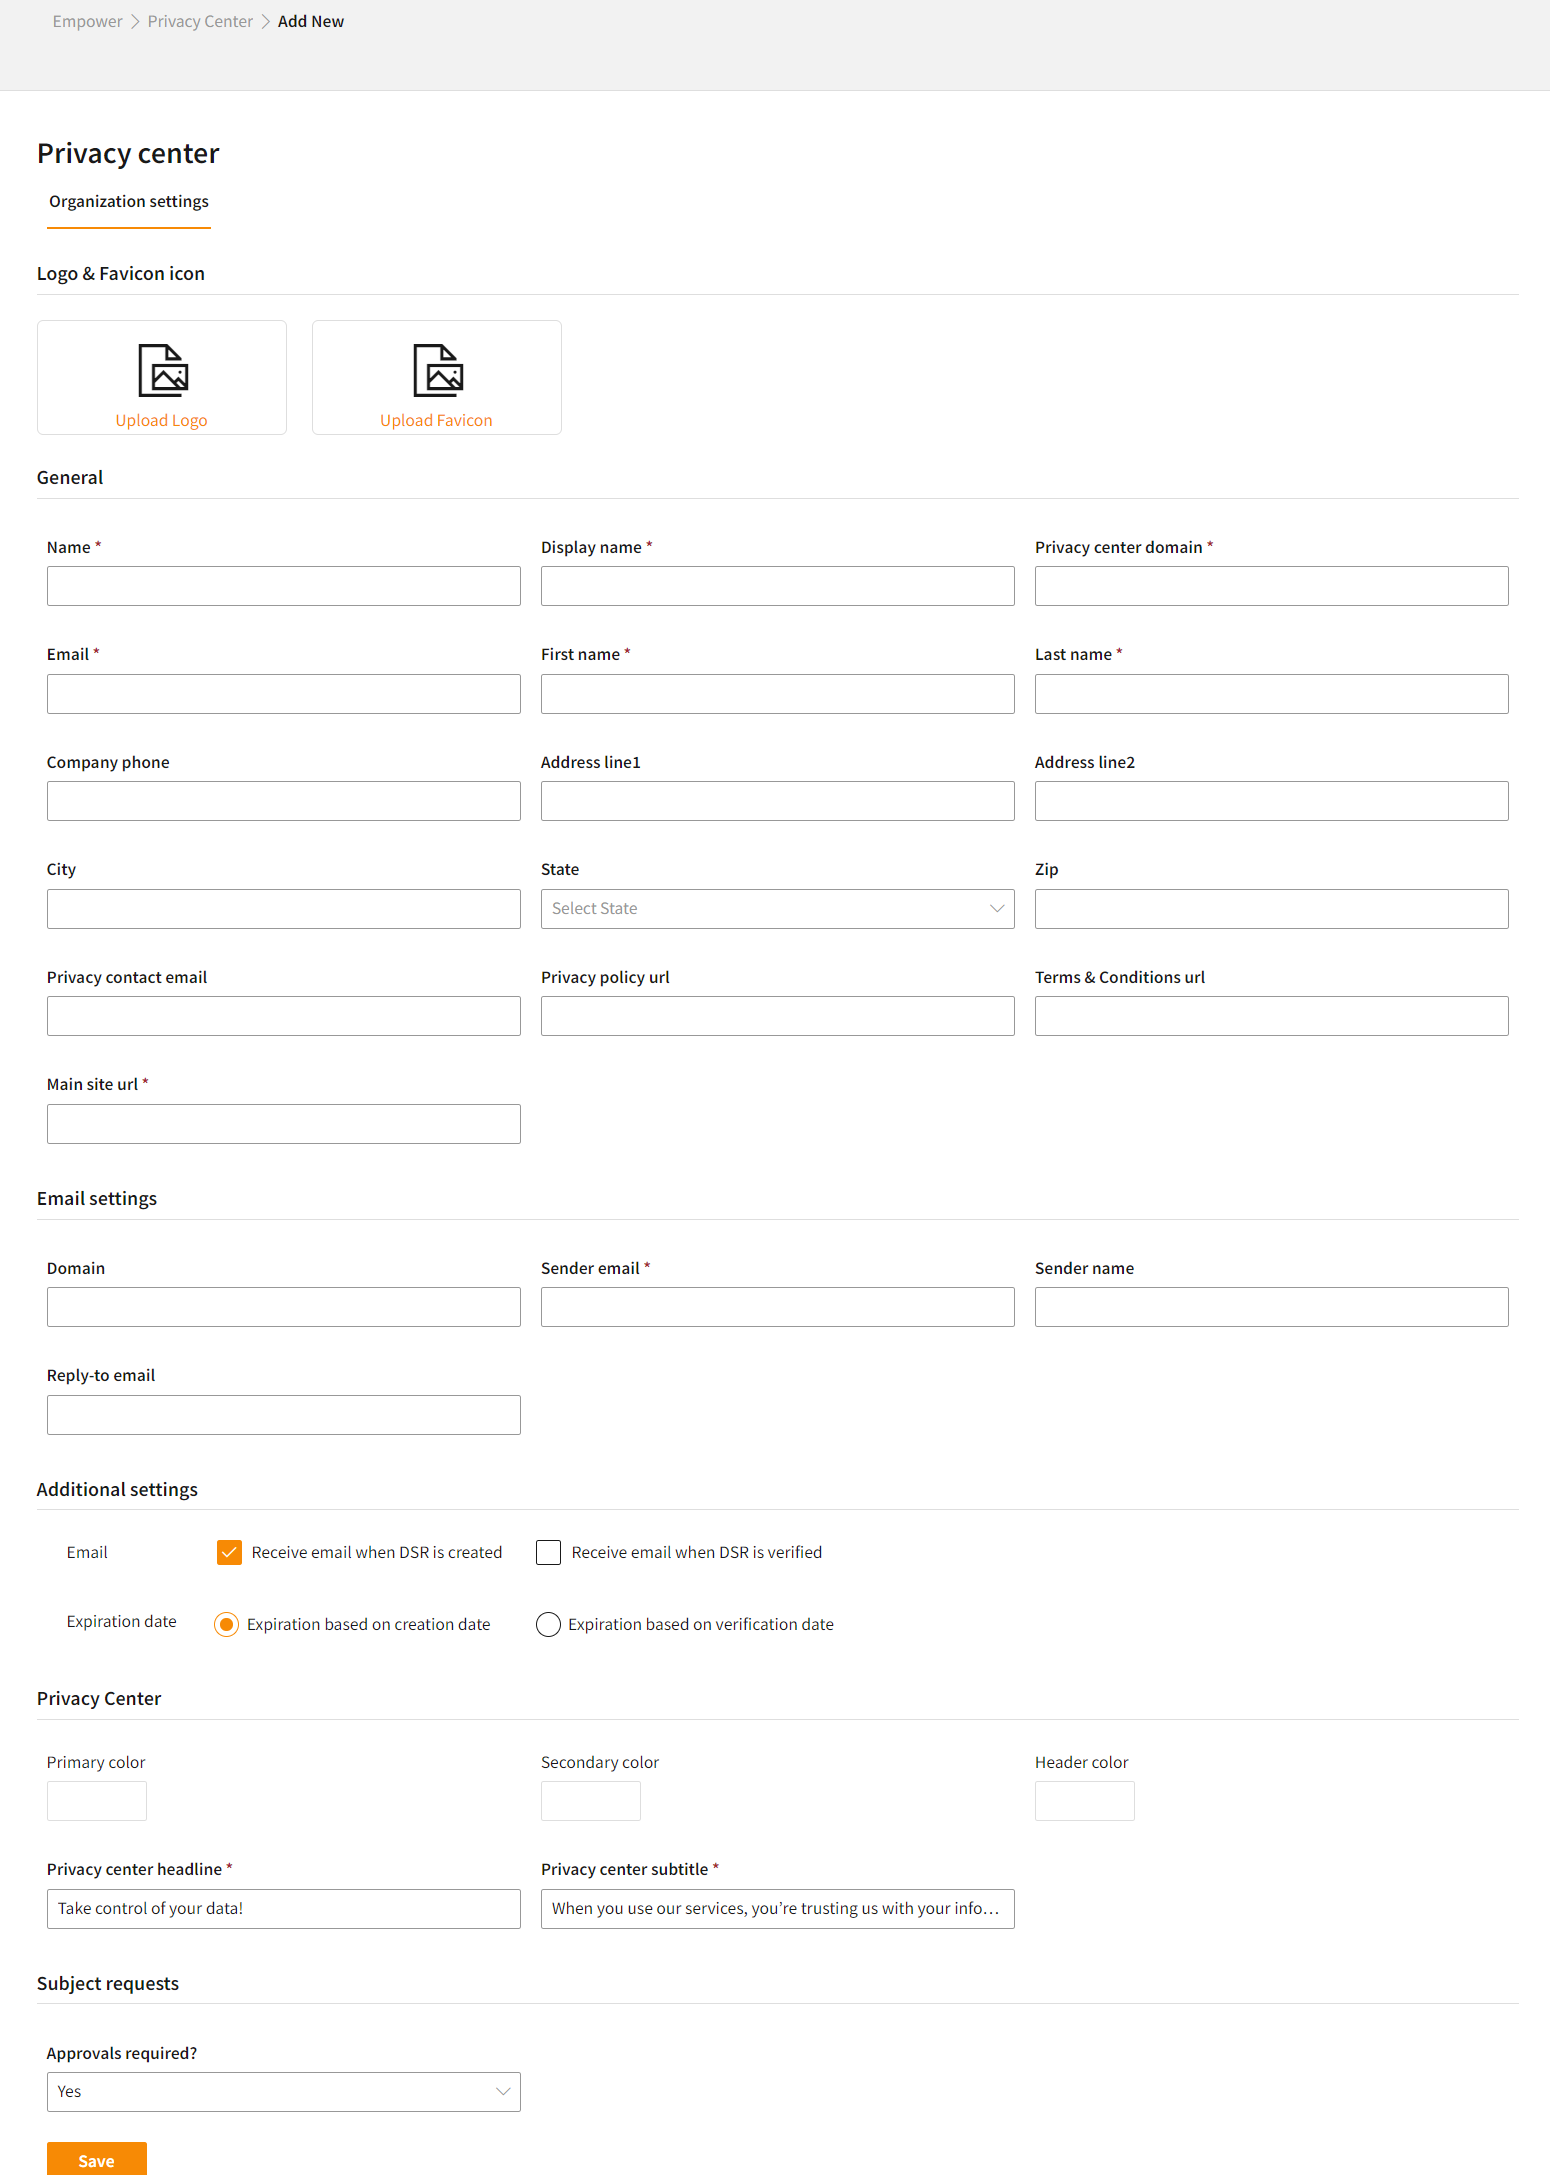
Task: Save the privacy center settings
Action: click(97, 2160)
